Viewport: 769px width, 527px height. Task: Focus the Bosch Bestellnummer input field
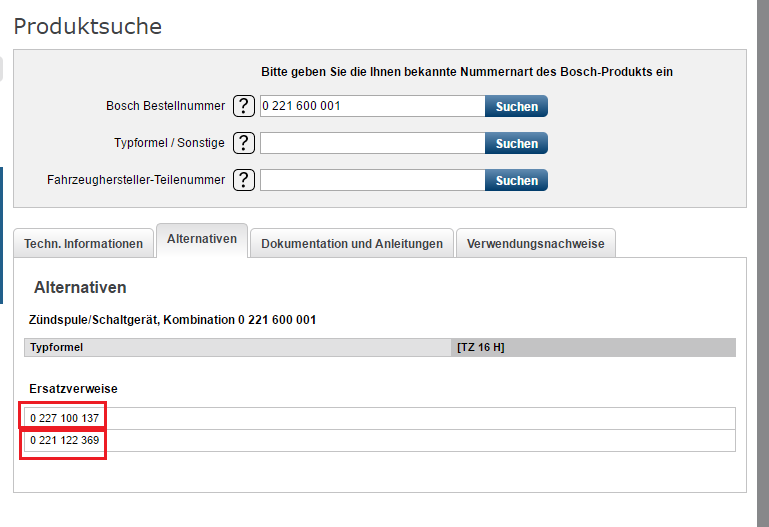(373, 106)
